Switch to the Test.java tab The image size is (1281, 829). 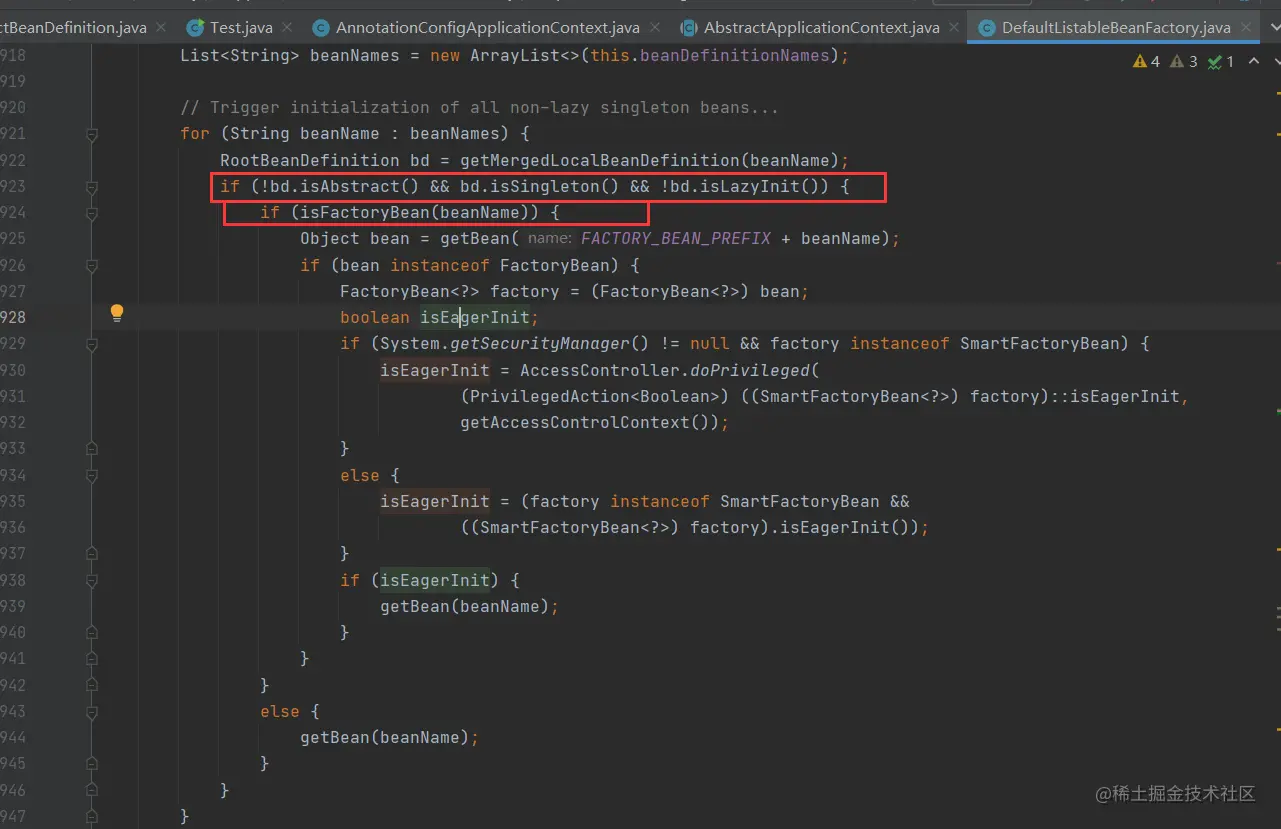coord(241,28)
